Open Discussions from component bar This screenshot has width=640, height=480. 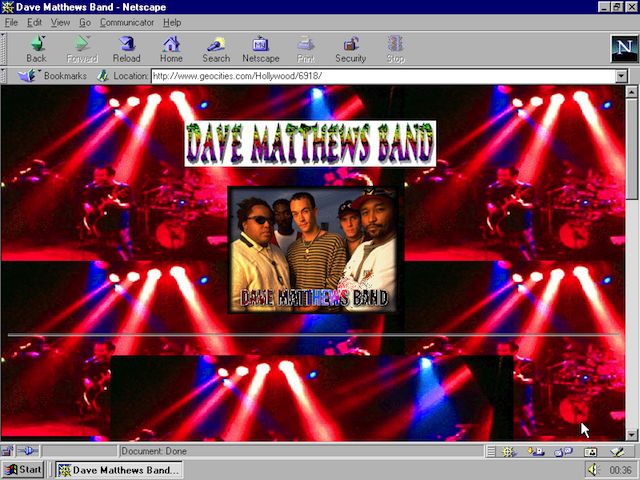click(563, 451)
